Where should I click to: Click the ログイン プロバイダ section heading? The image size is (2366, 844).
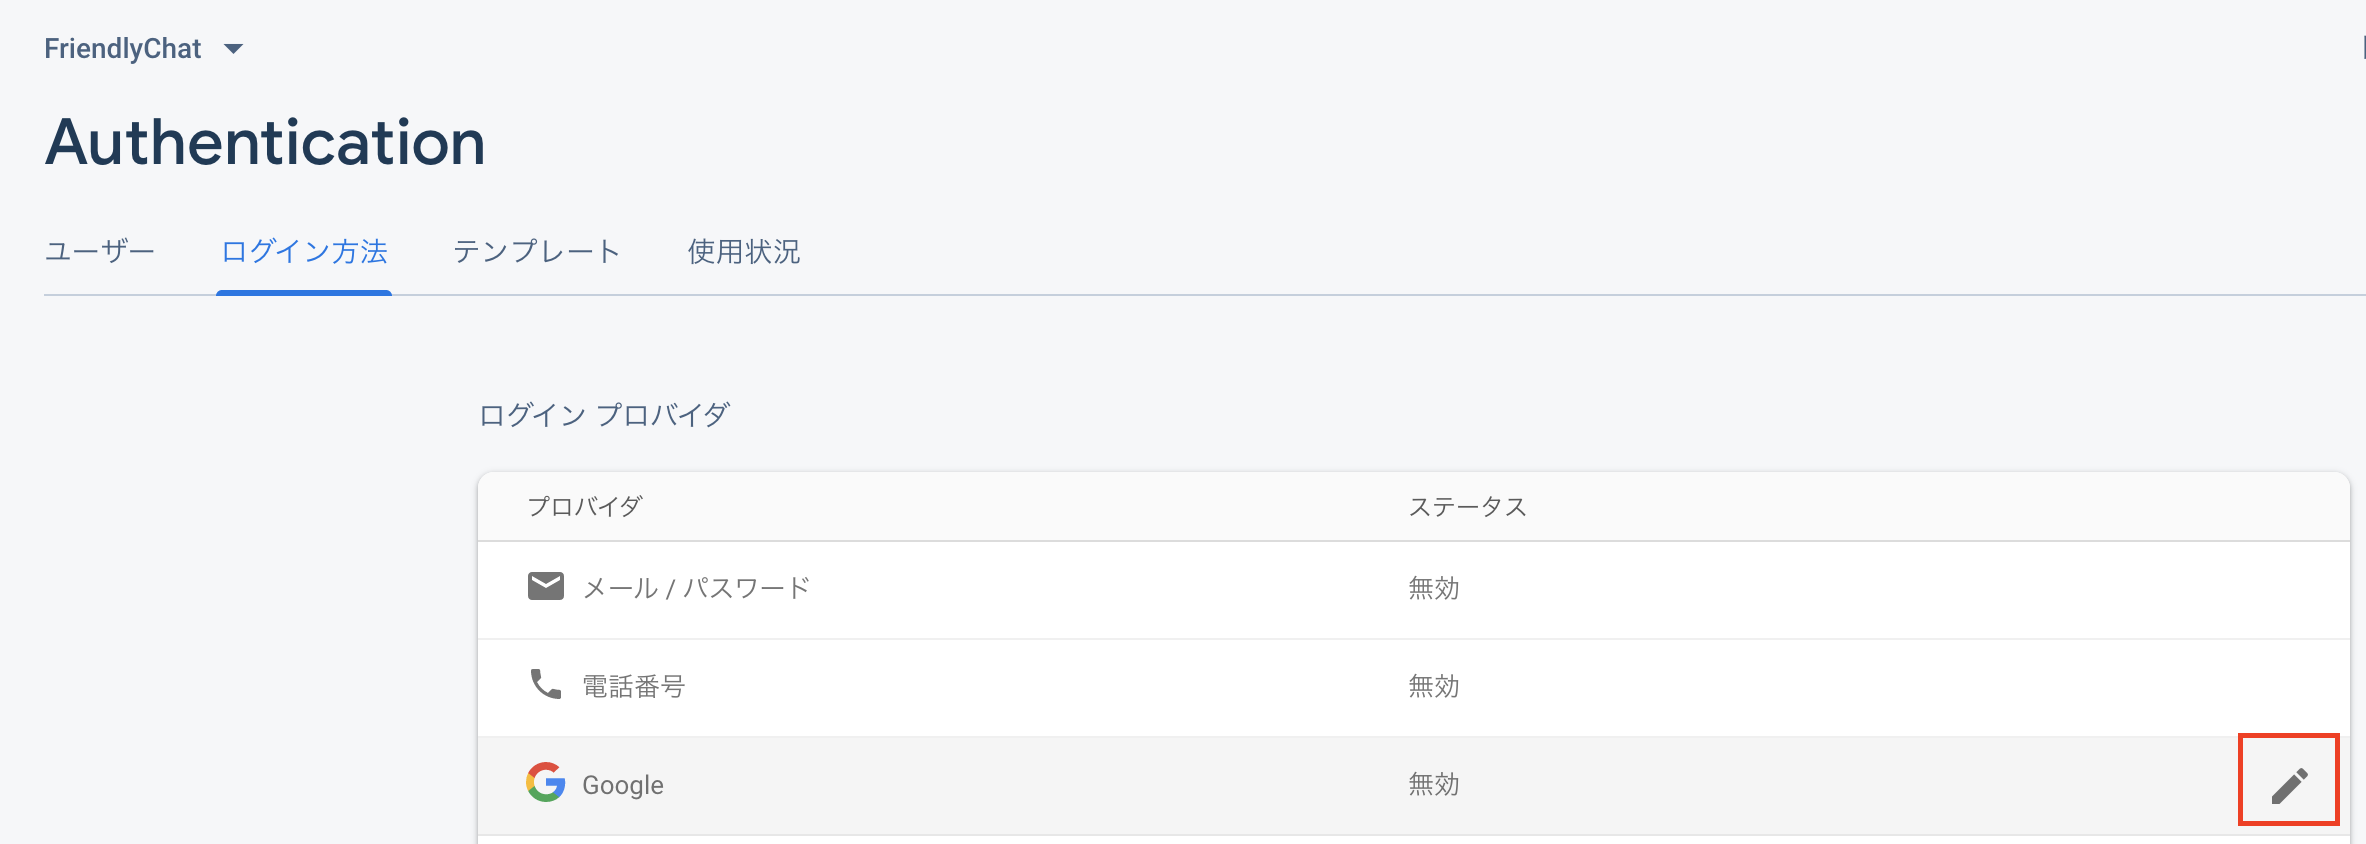[x=604, y=414]
